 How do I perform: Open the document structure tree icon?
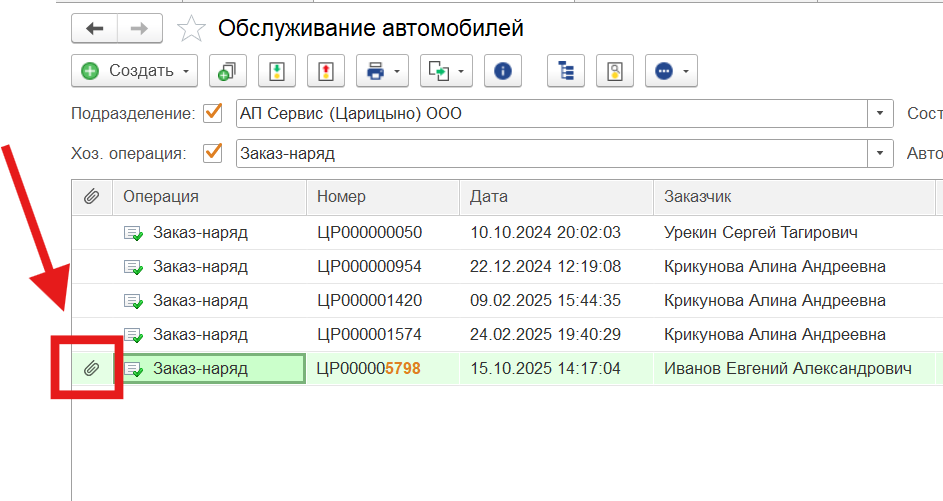click(x=567, y=71)
